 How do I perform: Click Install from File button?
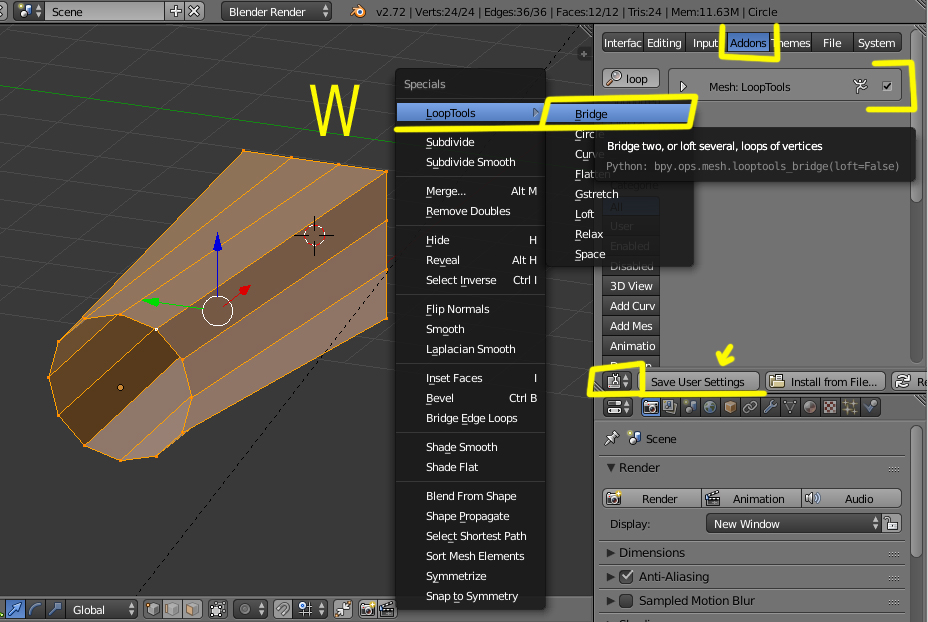click(826, 382)
